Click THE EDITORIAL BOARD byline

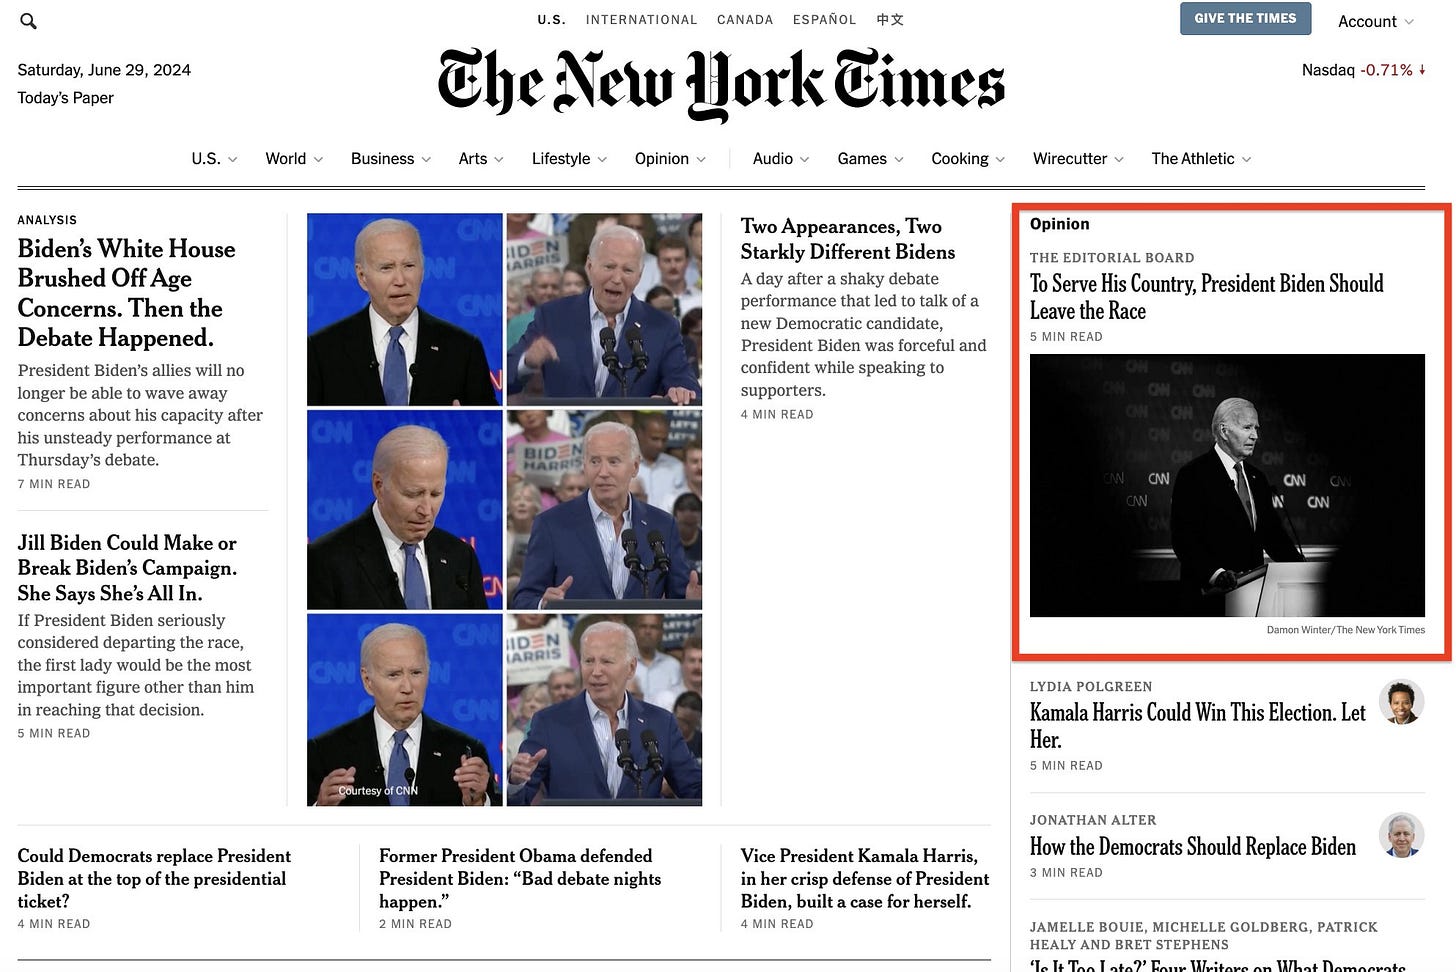[x=1112, y=258]
